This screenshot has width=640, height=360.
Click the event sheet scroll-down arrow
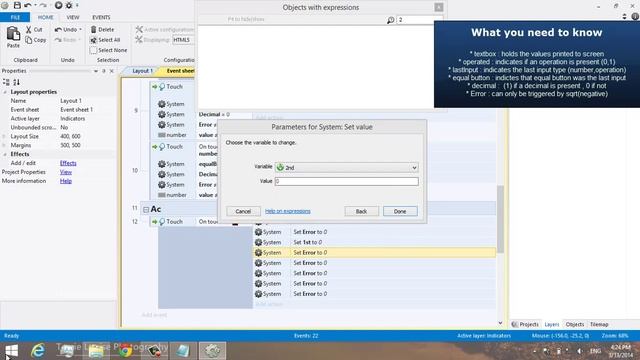point(500,323)
